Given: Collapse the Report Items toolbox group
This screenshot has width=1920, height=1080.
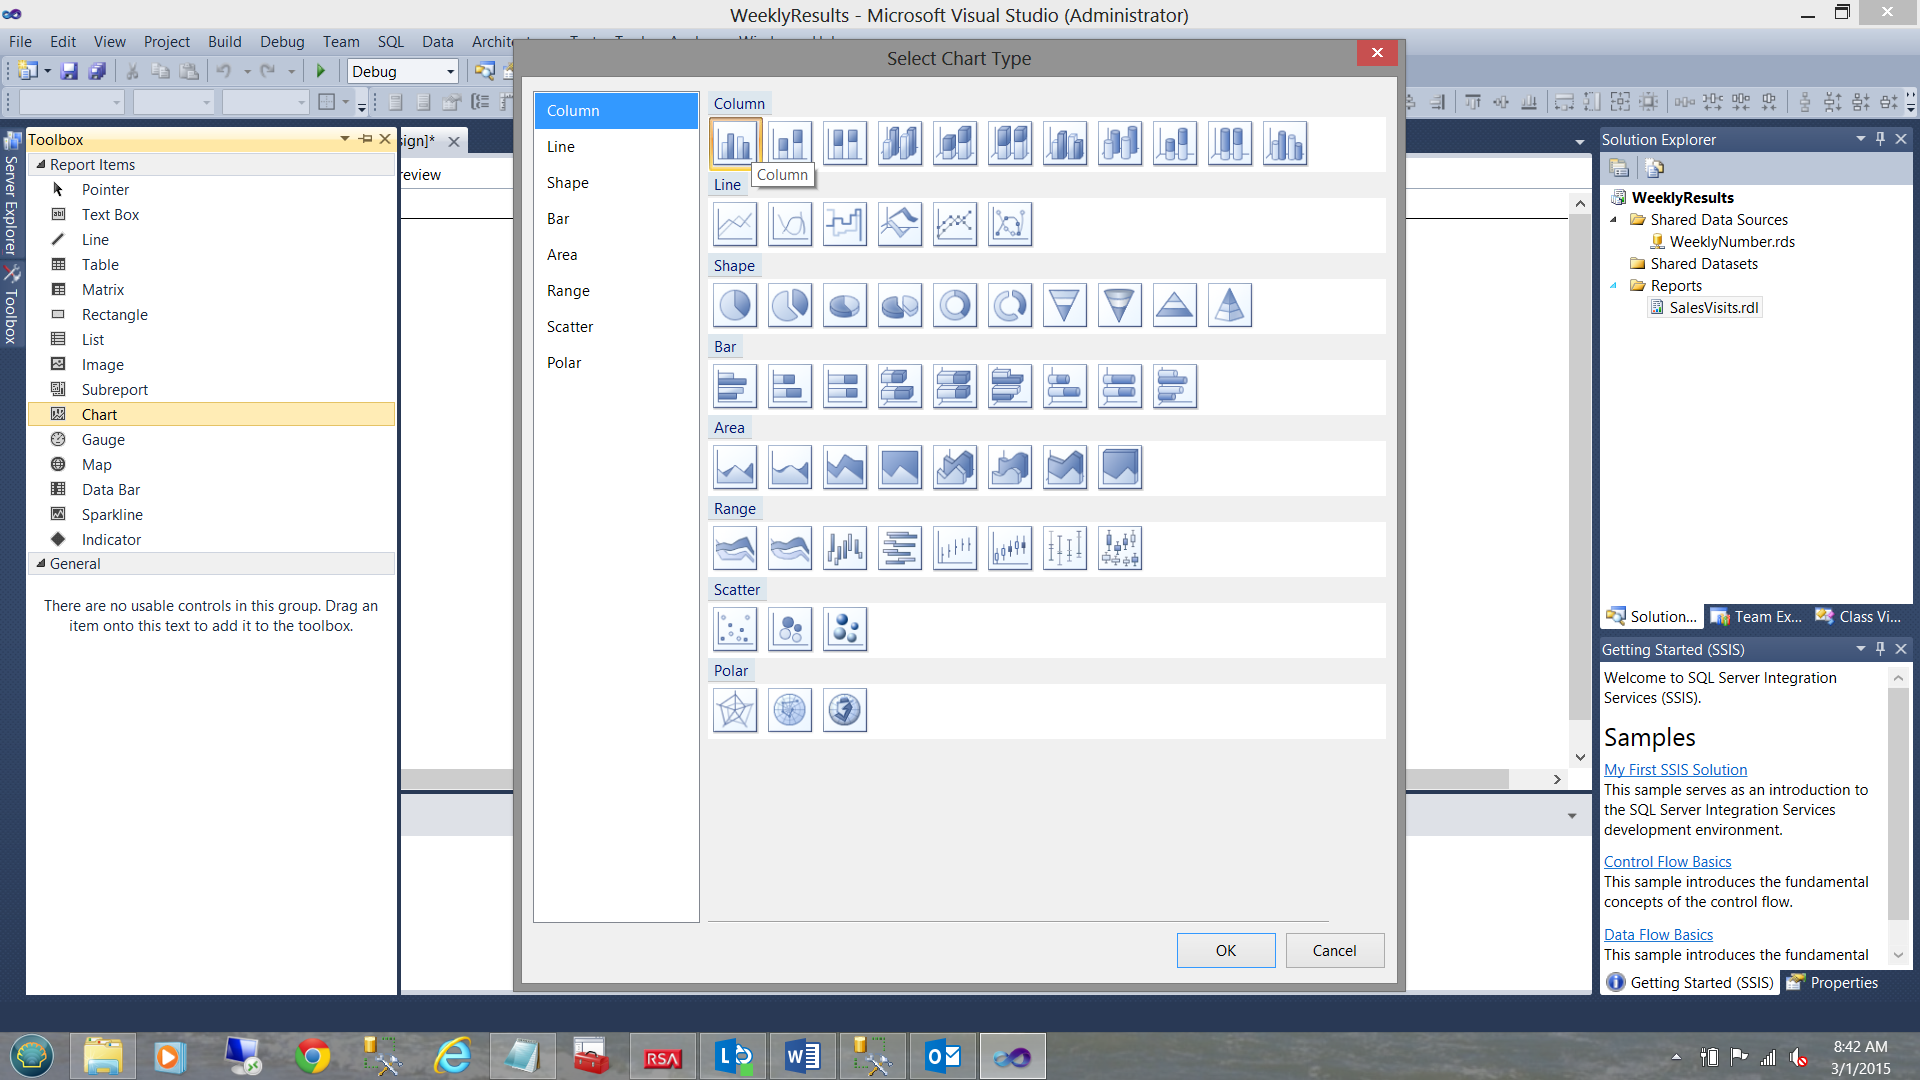Looking at the screenshot, I should point(41,164).
